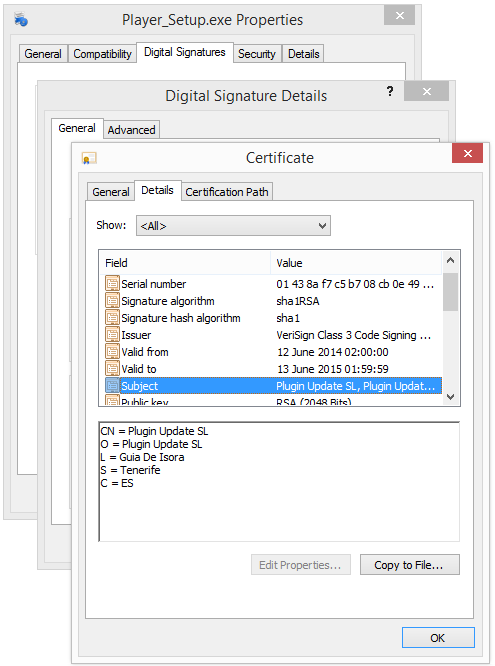The height and width of the screenshot is (666, 495).
Task: Open the Show <All> dropdown
Action: (233, 226)
